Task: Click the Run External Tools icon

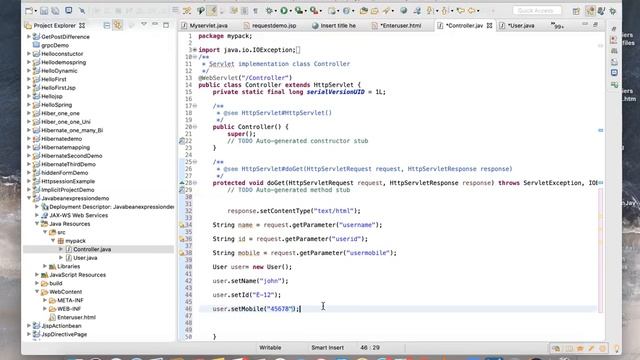Action: pyautogui.click(x=313, y=11)
